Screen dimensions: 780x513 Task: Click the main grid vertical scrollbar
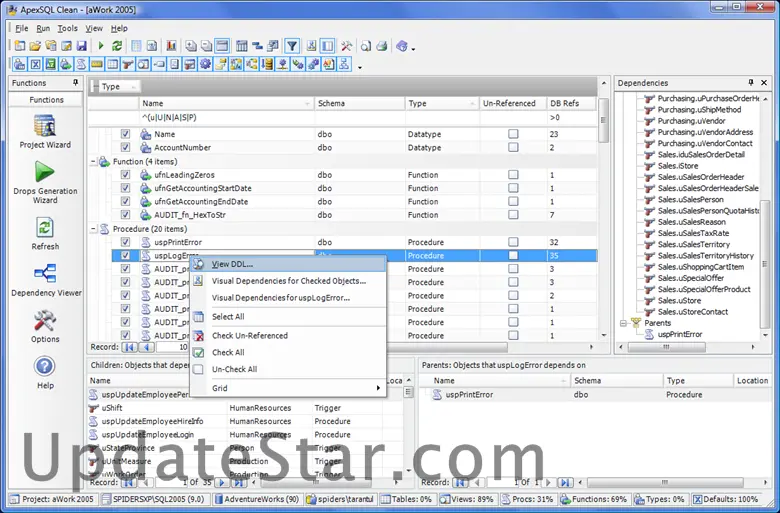pyautogui.click(x=603, y=119)
